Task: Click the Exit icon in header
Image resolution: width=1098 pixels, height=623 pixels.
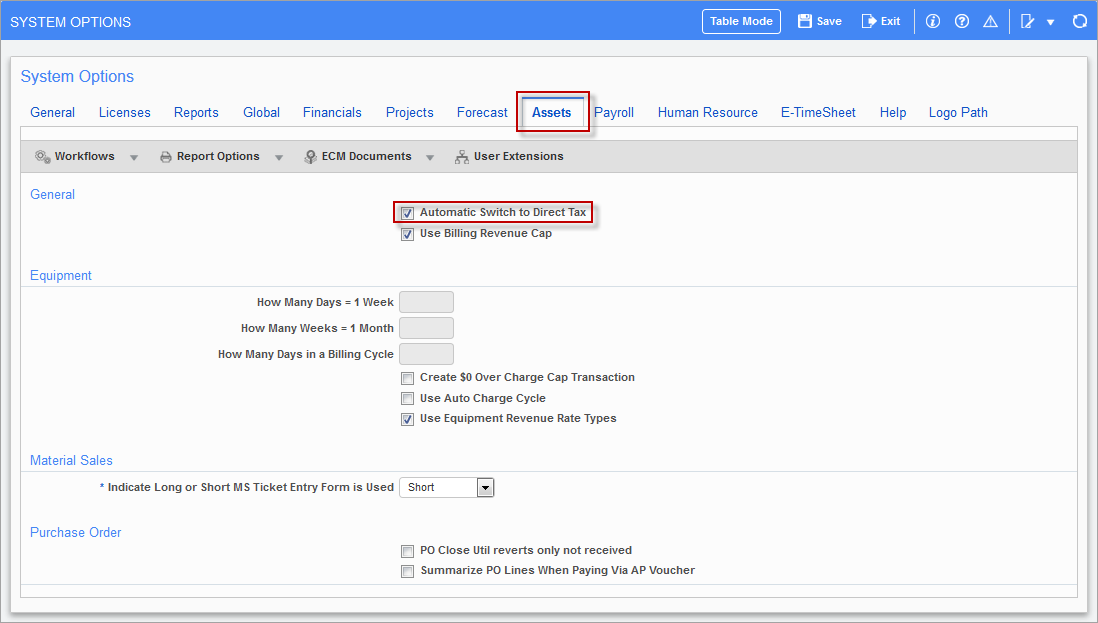Action: [x=869, y=21]
